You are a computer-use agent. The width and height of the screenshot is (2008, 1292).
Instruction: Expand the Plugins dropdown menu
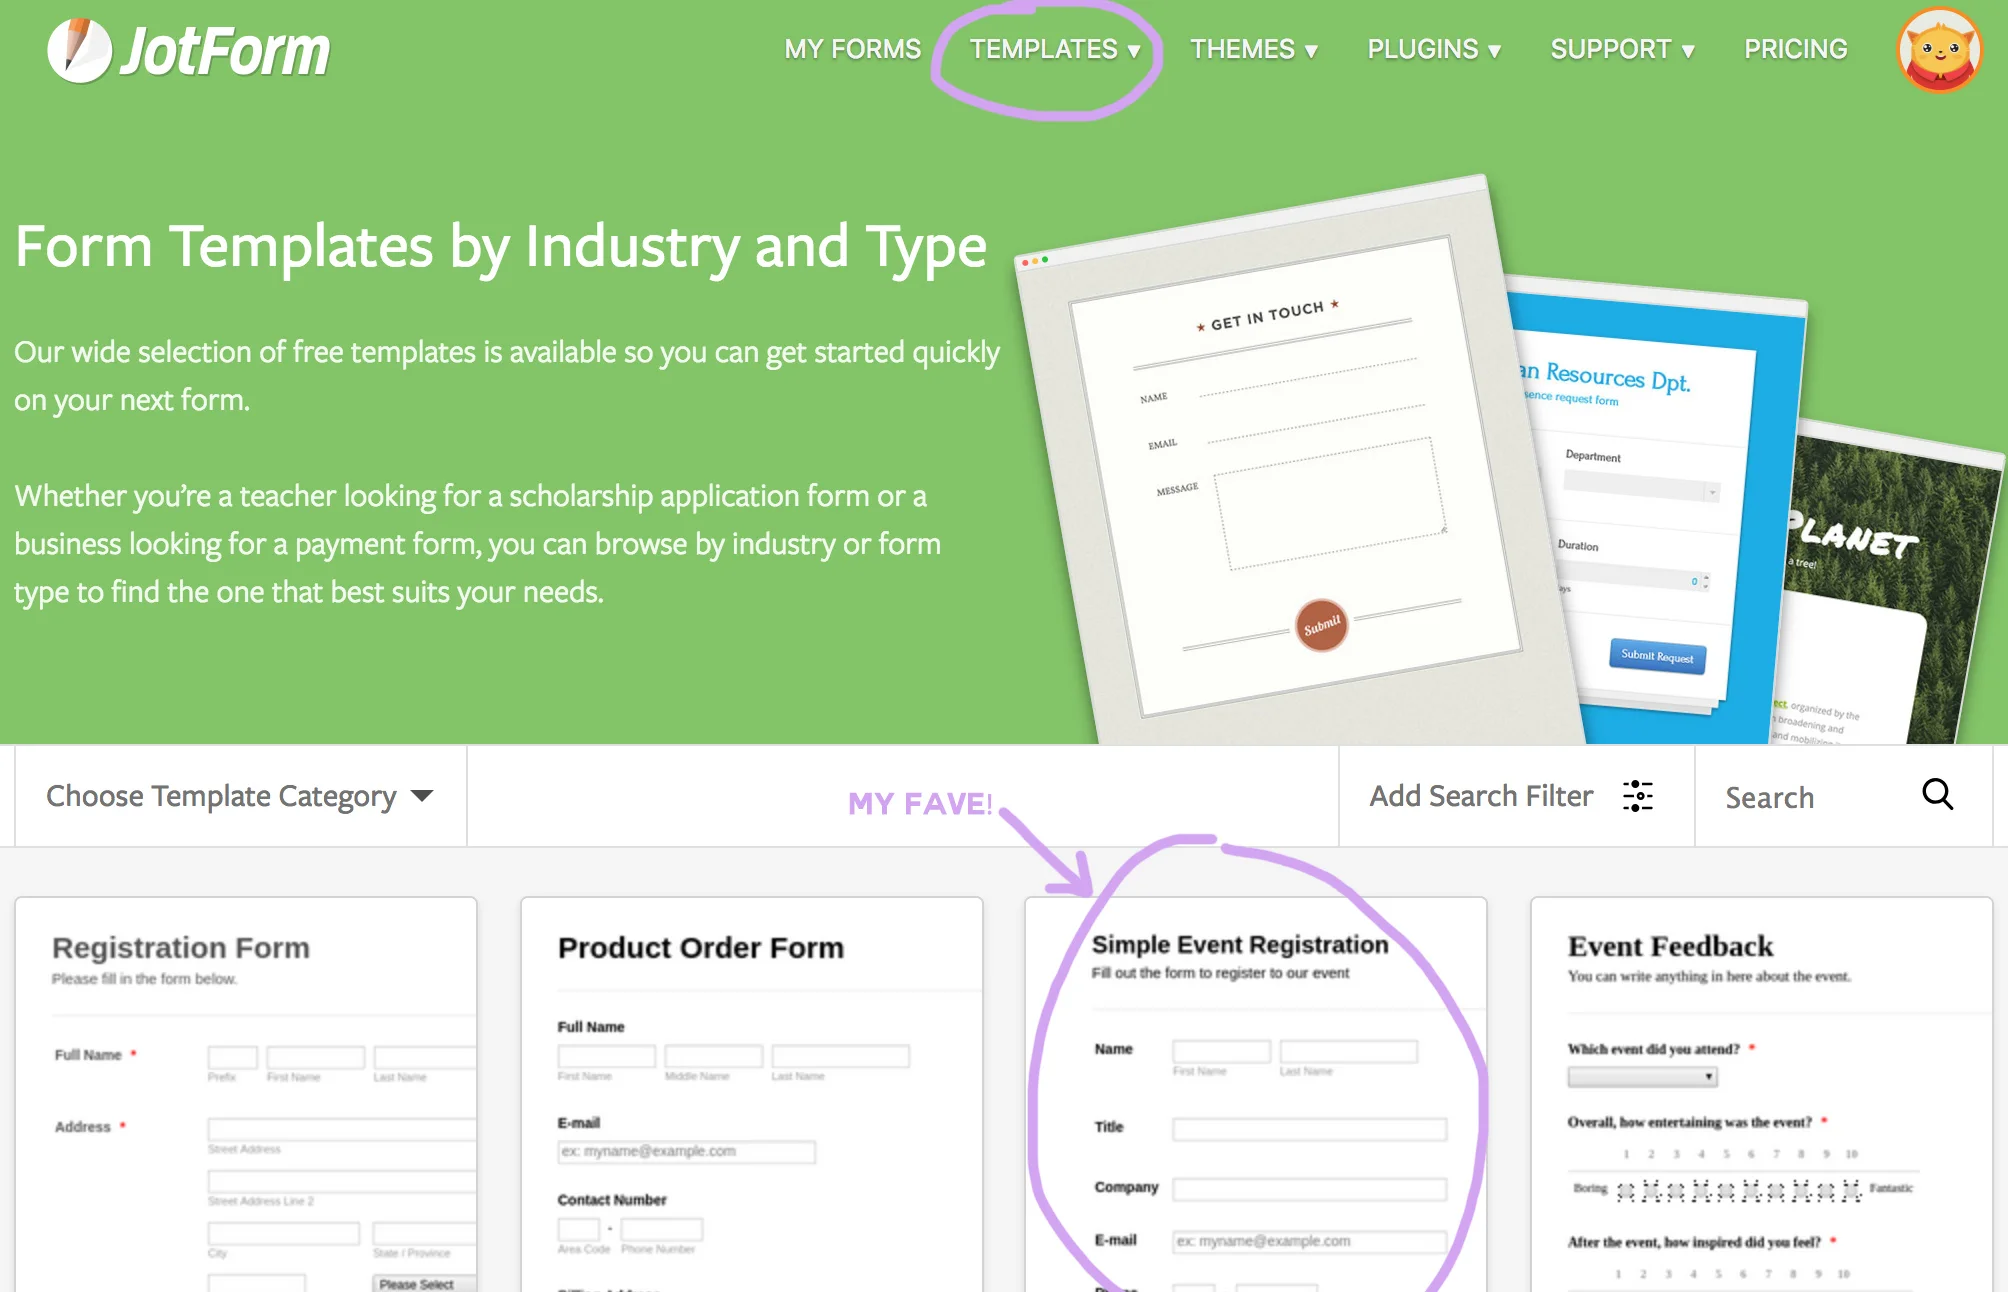[x=1434, y=49]
